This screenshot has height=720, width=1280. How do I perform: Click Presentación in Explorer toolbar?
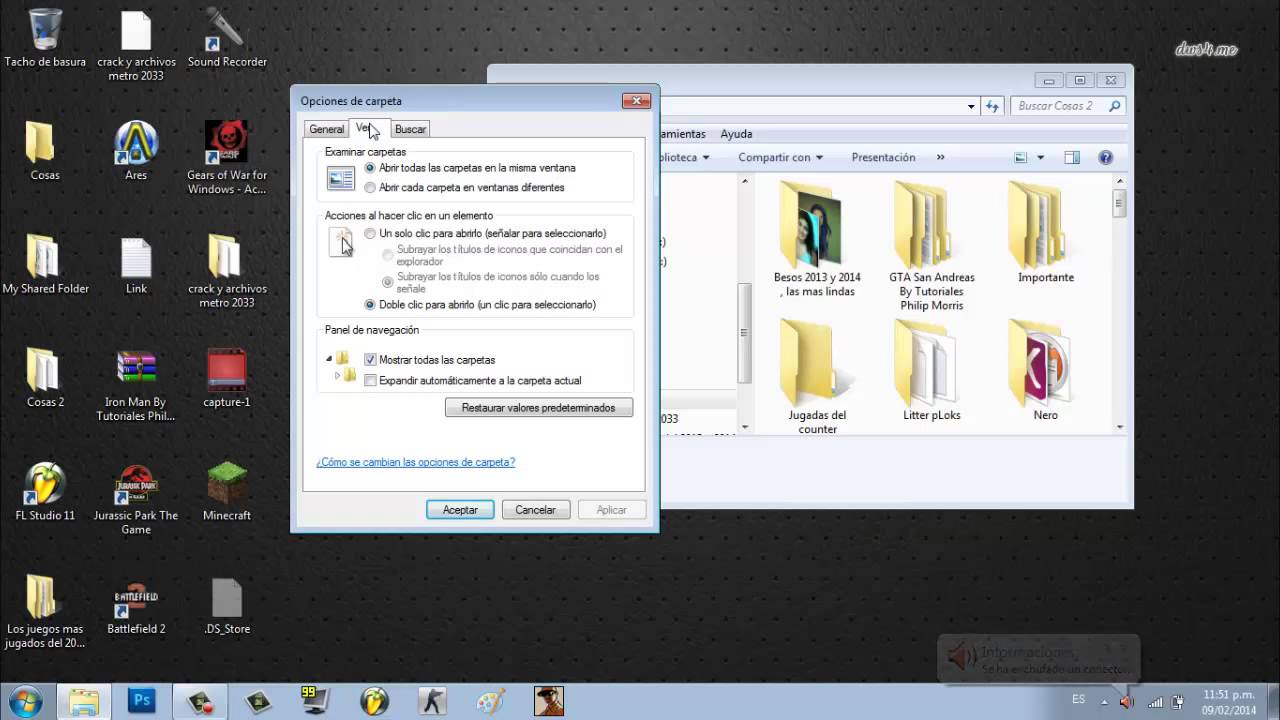[883, 157]
